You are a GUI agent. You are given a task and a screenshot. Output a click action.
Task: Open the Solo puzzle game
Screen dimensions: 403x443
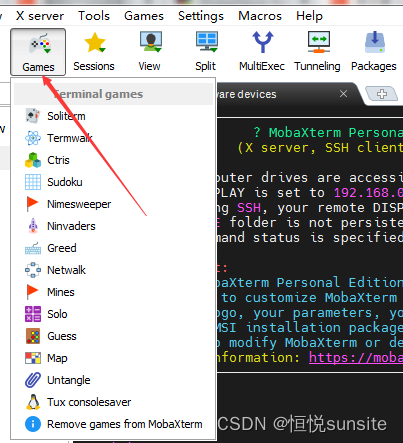(113, 314)
